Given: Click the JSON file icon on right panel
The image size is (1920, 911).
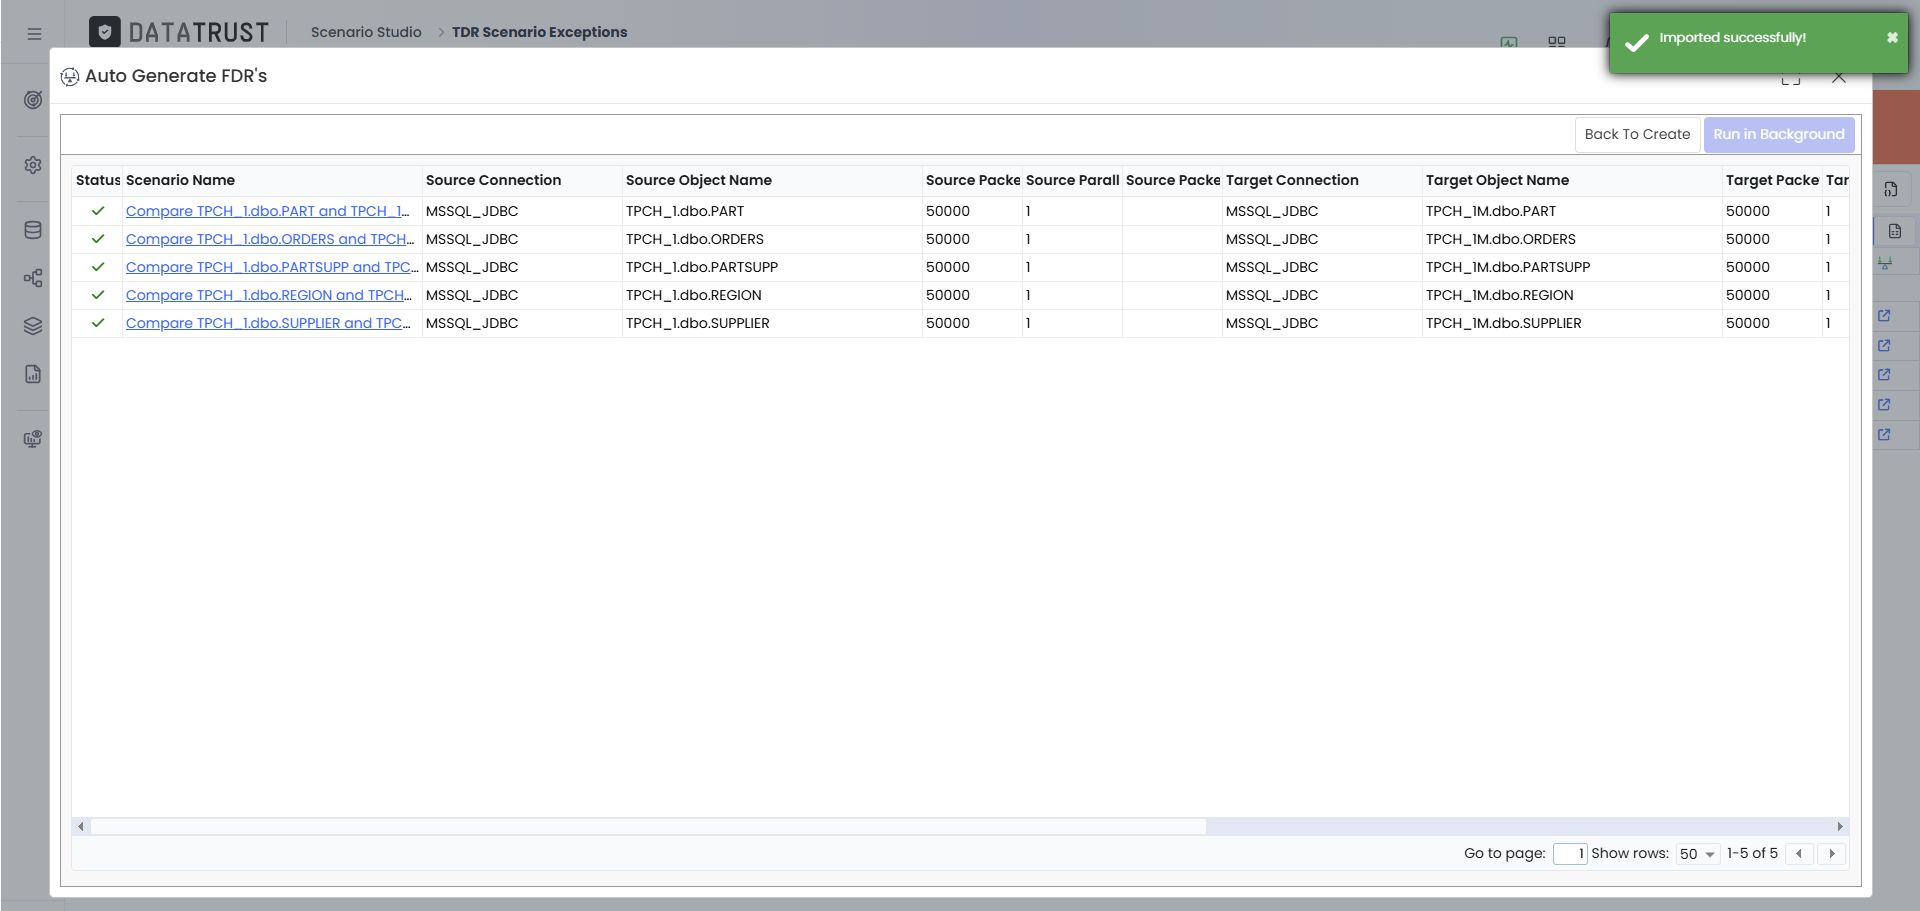Looking at the screenshot, I should [1891, 189].
